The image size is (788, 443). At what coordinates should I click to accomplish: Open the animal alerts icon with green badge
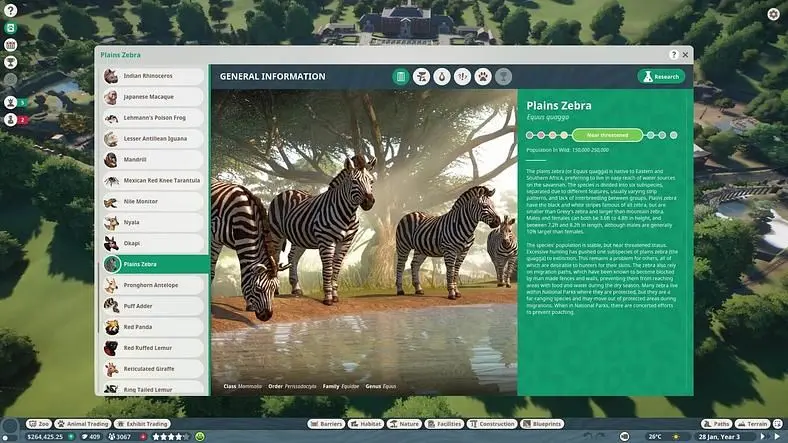(11, 102)
